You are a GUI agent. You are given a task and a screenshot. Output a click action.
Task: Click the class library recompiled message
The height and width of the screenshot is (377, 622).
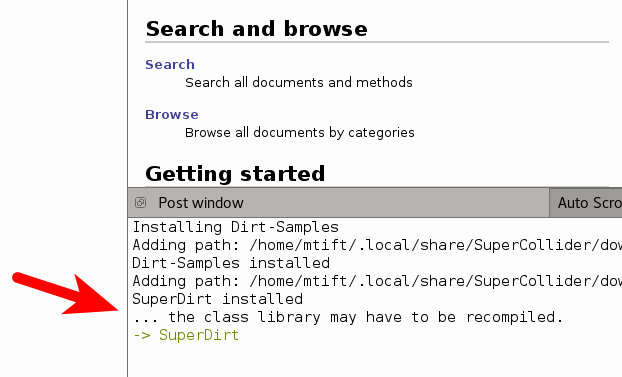[347, 317]
